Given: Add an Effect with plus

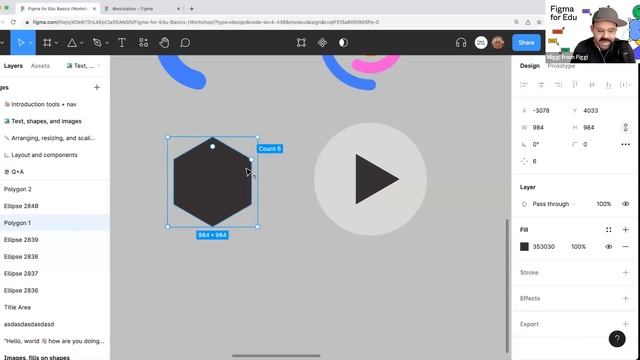Looking at the screenshot, I should pyautogui.click(x=625, y=298).
